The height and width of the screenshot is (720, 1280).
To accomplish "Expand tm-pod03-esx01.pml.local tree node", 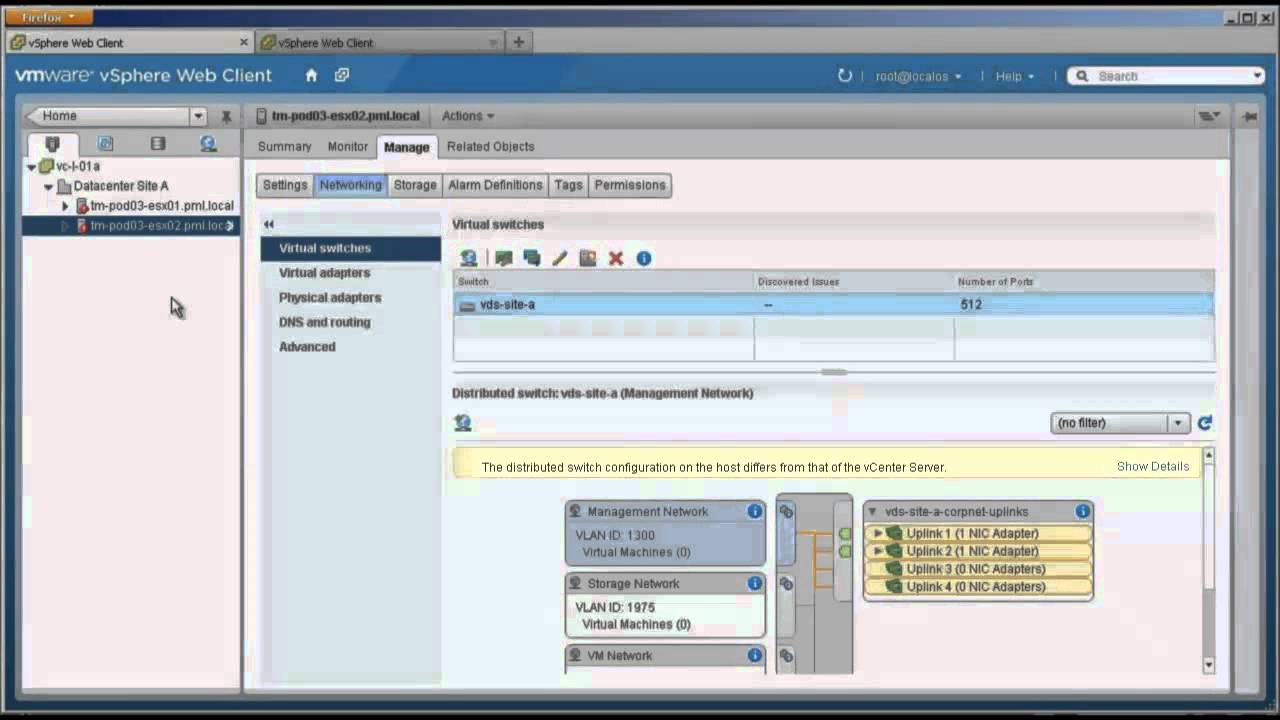I will [66, 206].
